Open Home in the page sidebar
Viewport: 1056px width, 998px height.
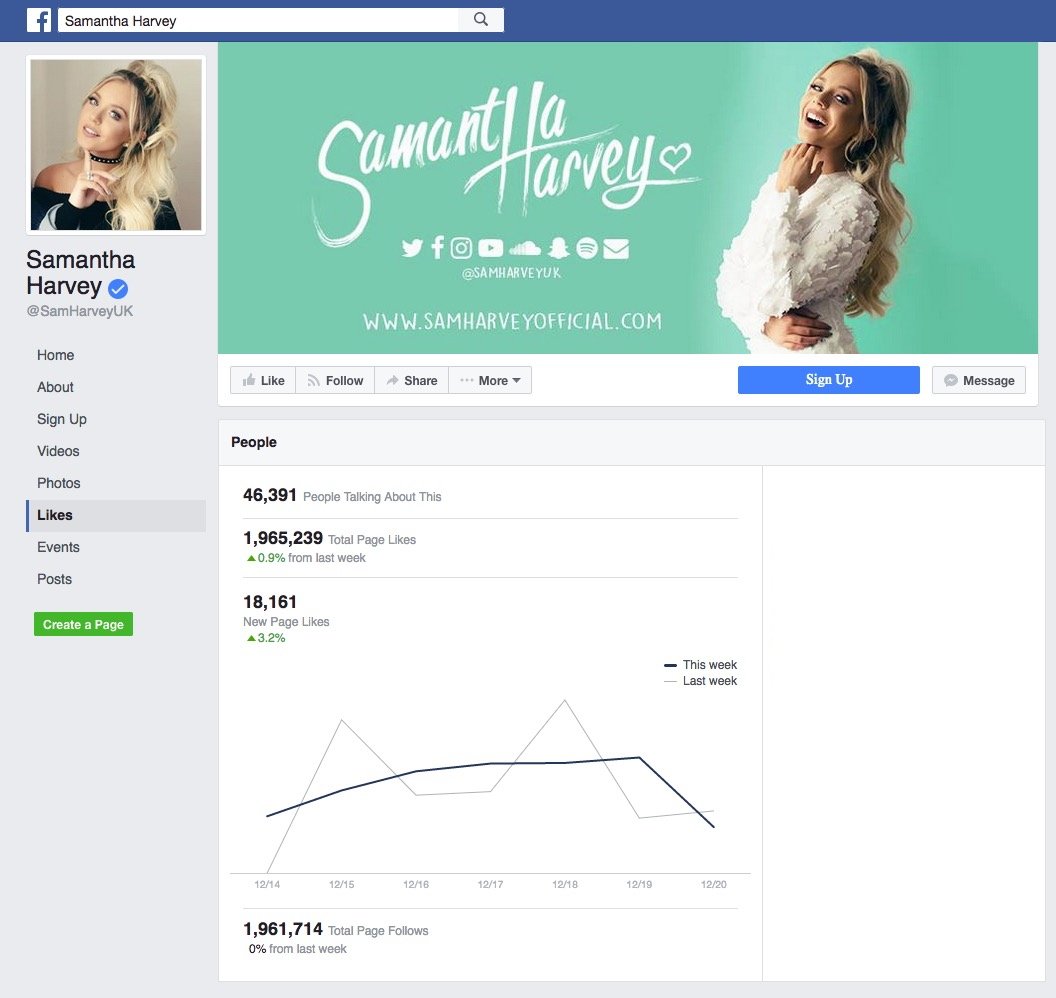click(56, 355)
